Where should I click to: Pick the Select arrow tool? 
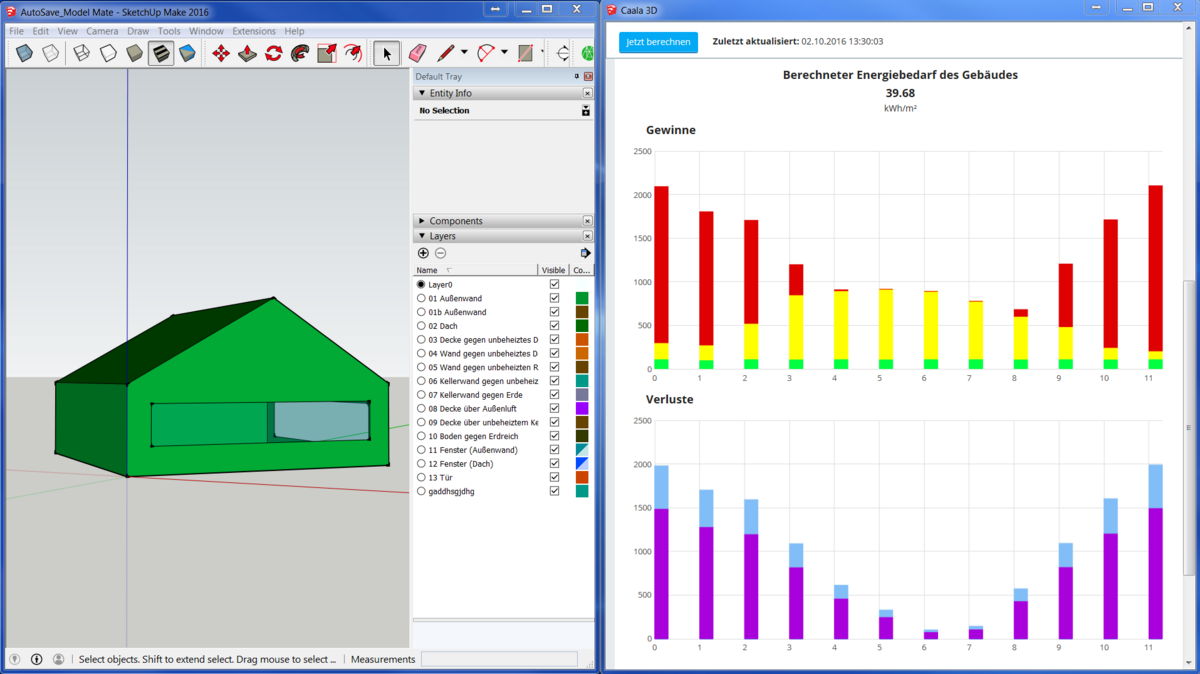[387, 53]
